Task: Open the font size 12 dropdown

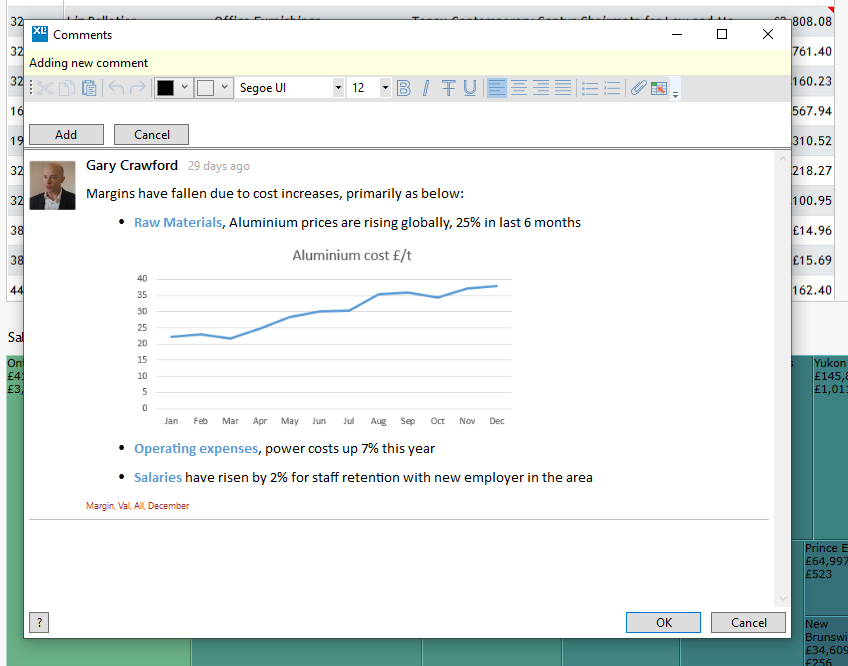Action: point(385,88)
